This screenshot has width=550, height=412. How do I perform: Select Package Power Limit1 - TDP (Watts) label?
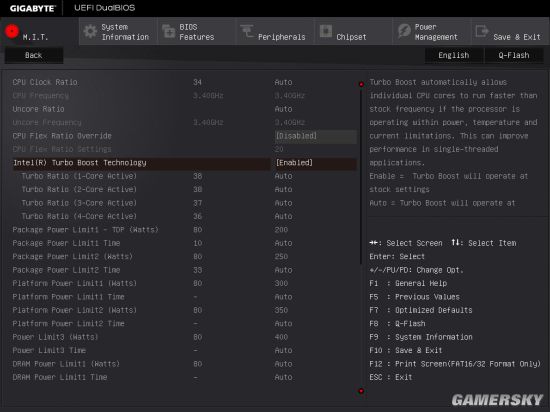[x=85, y=230]
